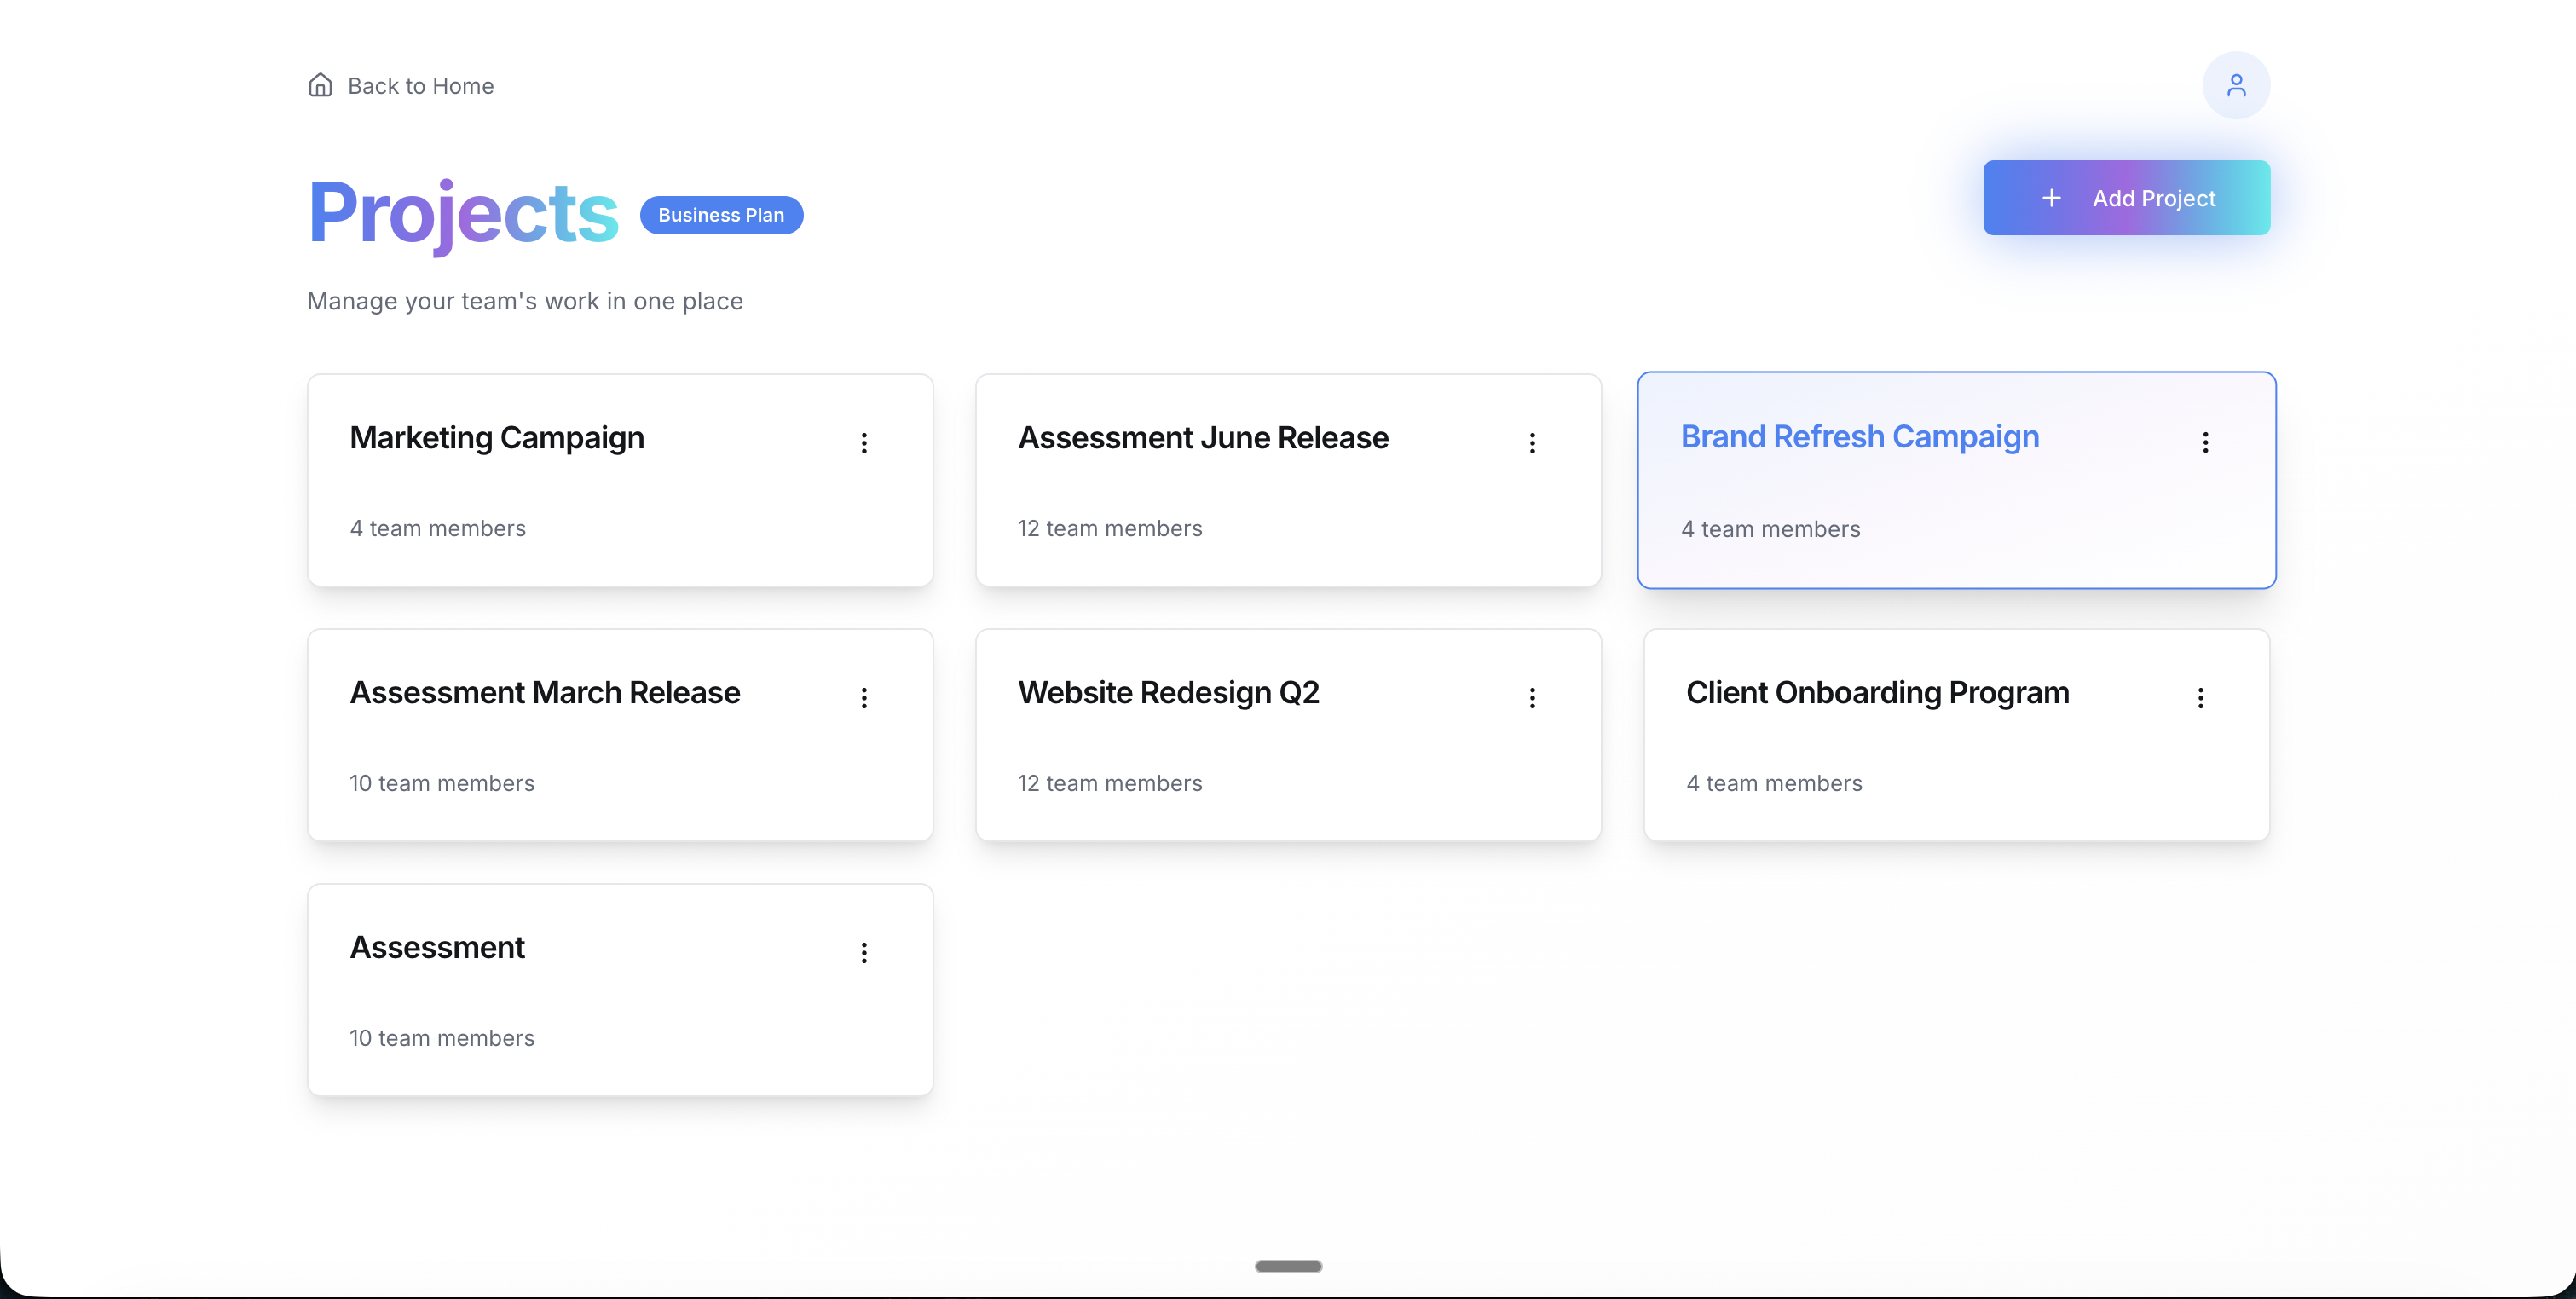Open the three-dot menu on the Assessment card

click(864, 953)
